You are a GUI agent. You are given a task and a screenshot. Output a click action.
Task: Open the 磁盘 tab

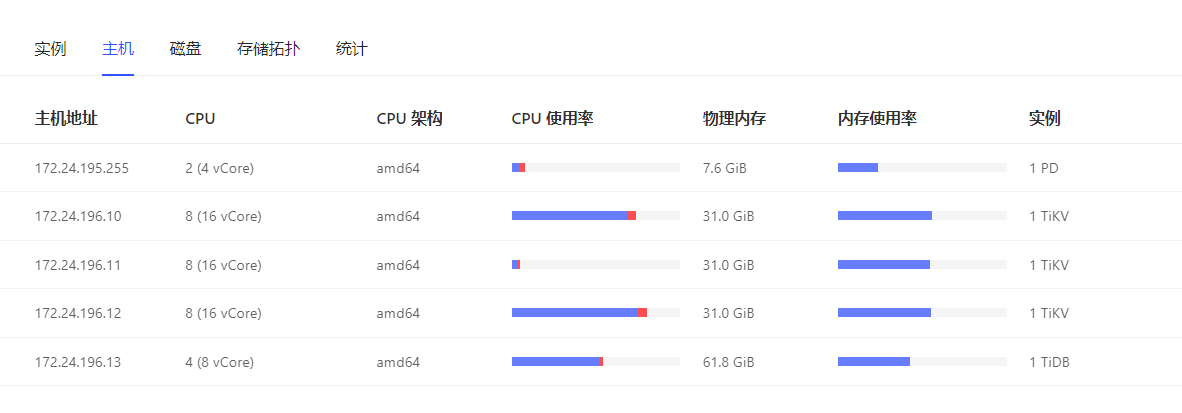(x=185, y=48)
